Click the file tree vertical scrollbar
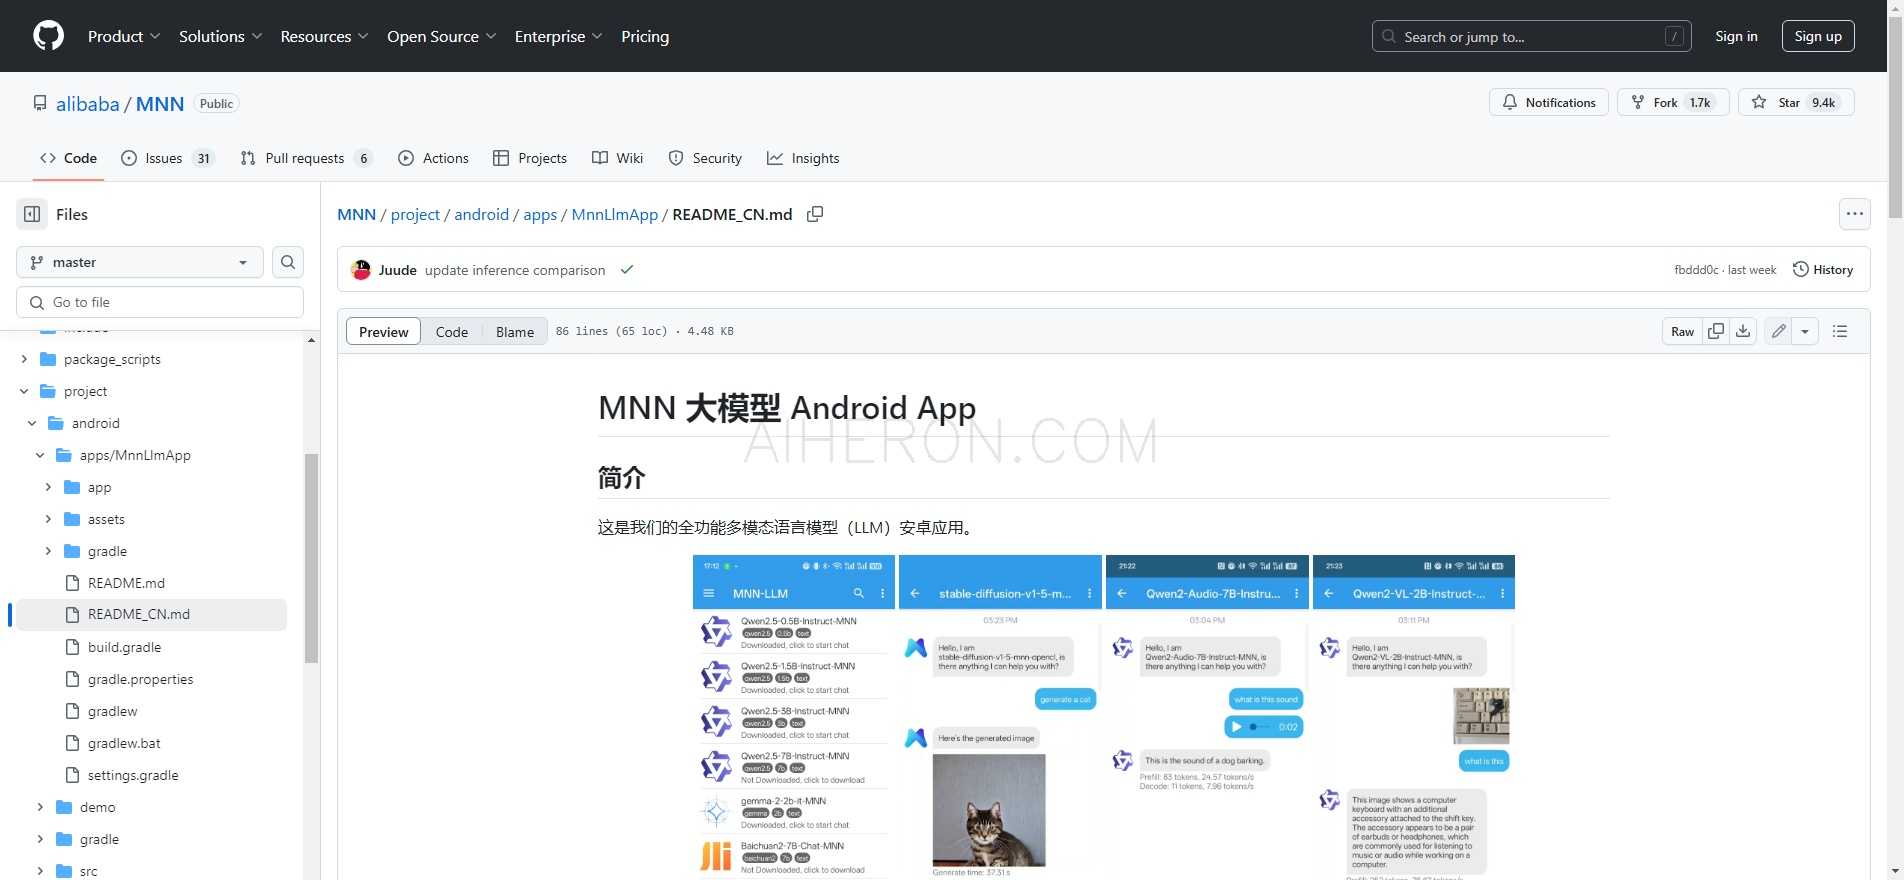The width and height of the screenshot is (1904, 880). click(311, 558)
